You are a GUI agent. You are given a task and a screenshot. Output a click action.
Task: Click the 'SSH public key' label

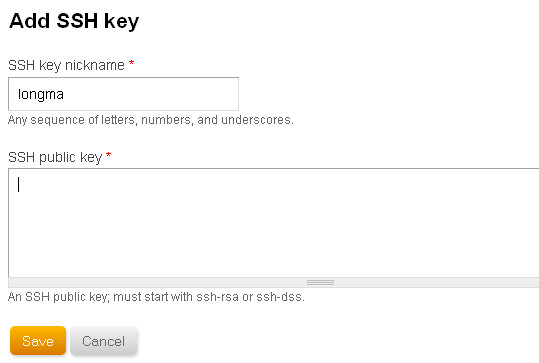pyautogui.click(x=55, y=157)
